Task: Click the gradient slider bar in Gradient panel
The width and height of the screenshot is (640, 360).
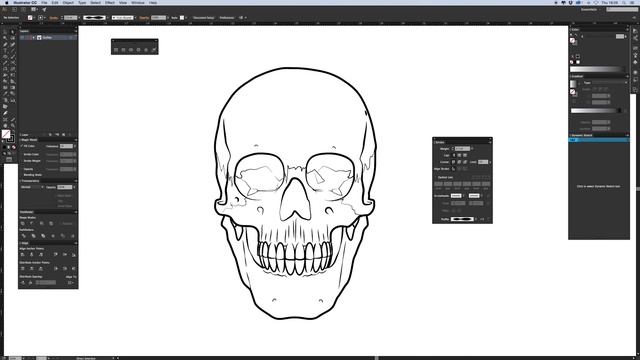Action: pos(596,111)
